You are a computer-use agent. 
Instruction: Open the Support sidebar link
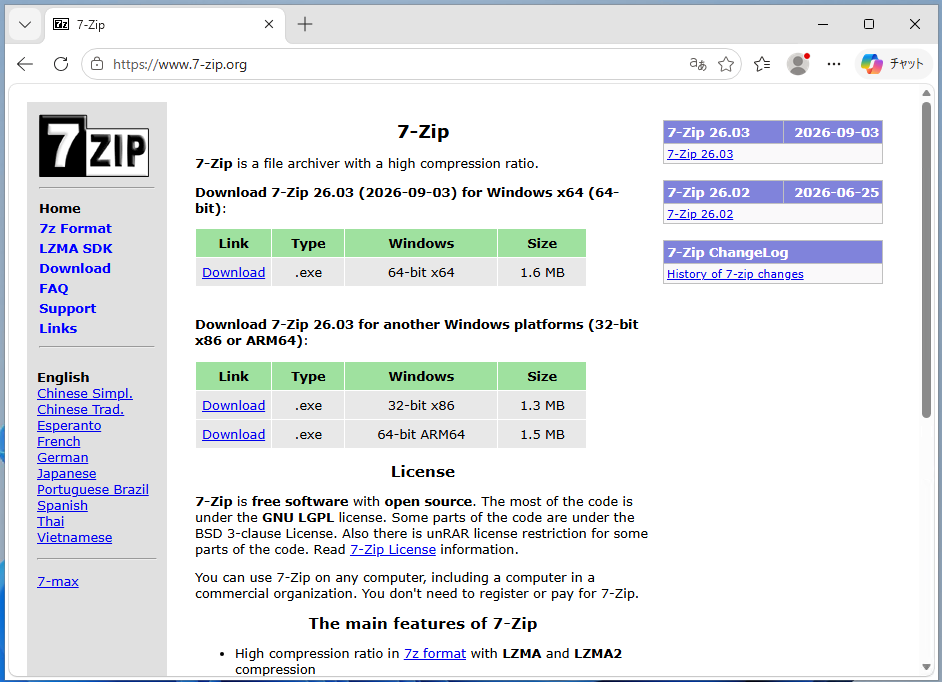coord(67,309)
